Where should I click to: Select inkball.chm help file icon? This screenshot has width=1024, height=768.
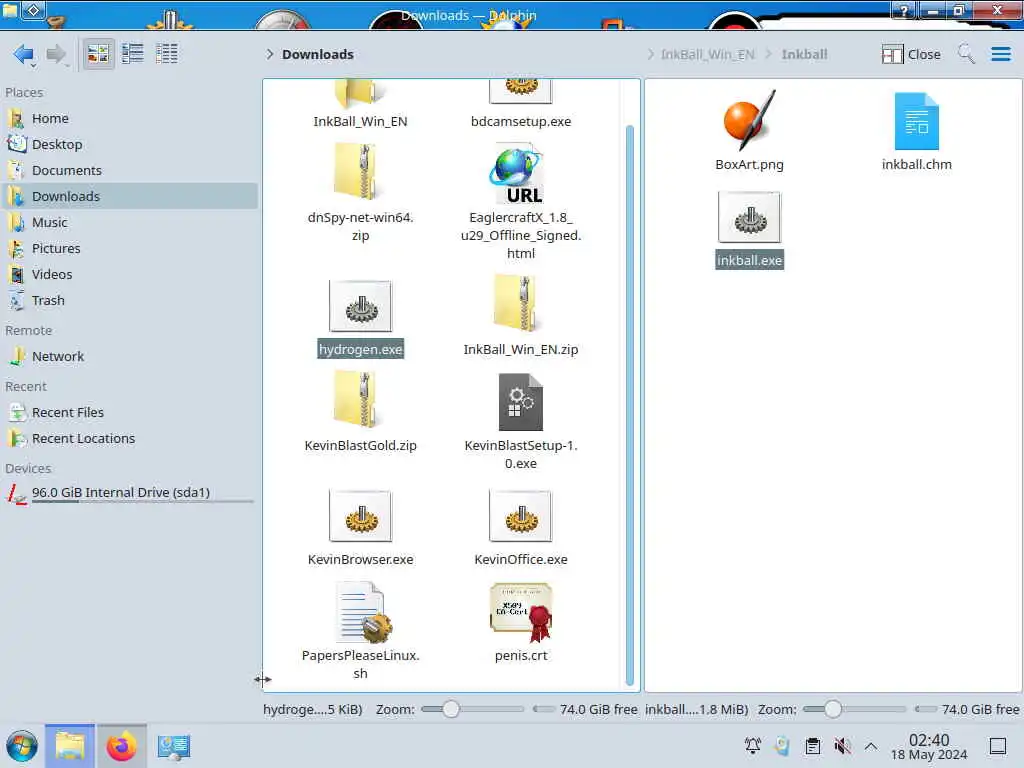pos(916,121)
